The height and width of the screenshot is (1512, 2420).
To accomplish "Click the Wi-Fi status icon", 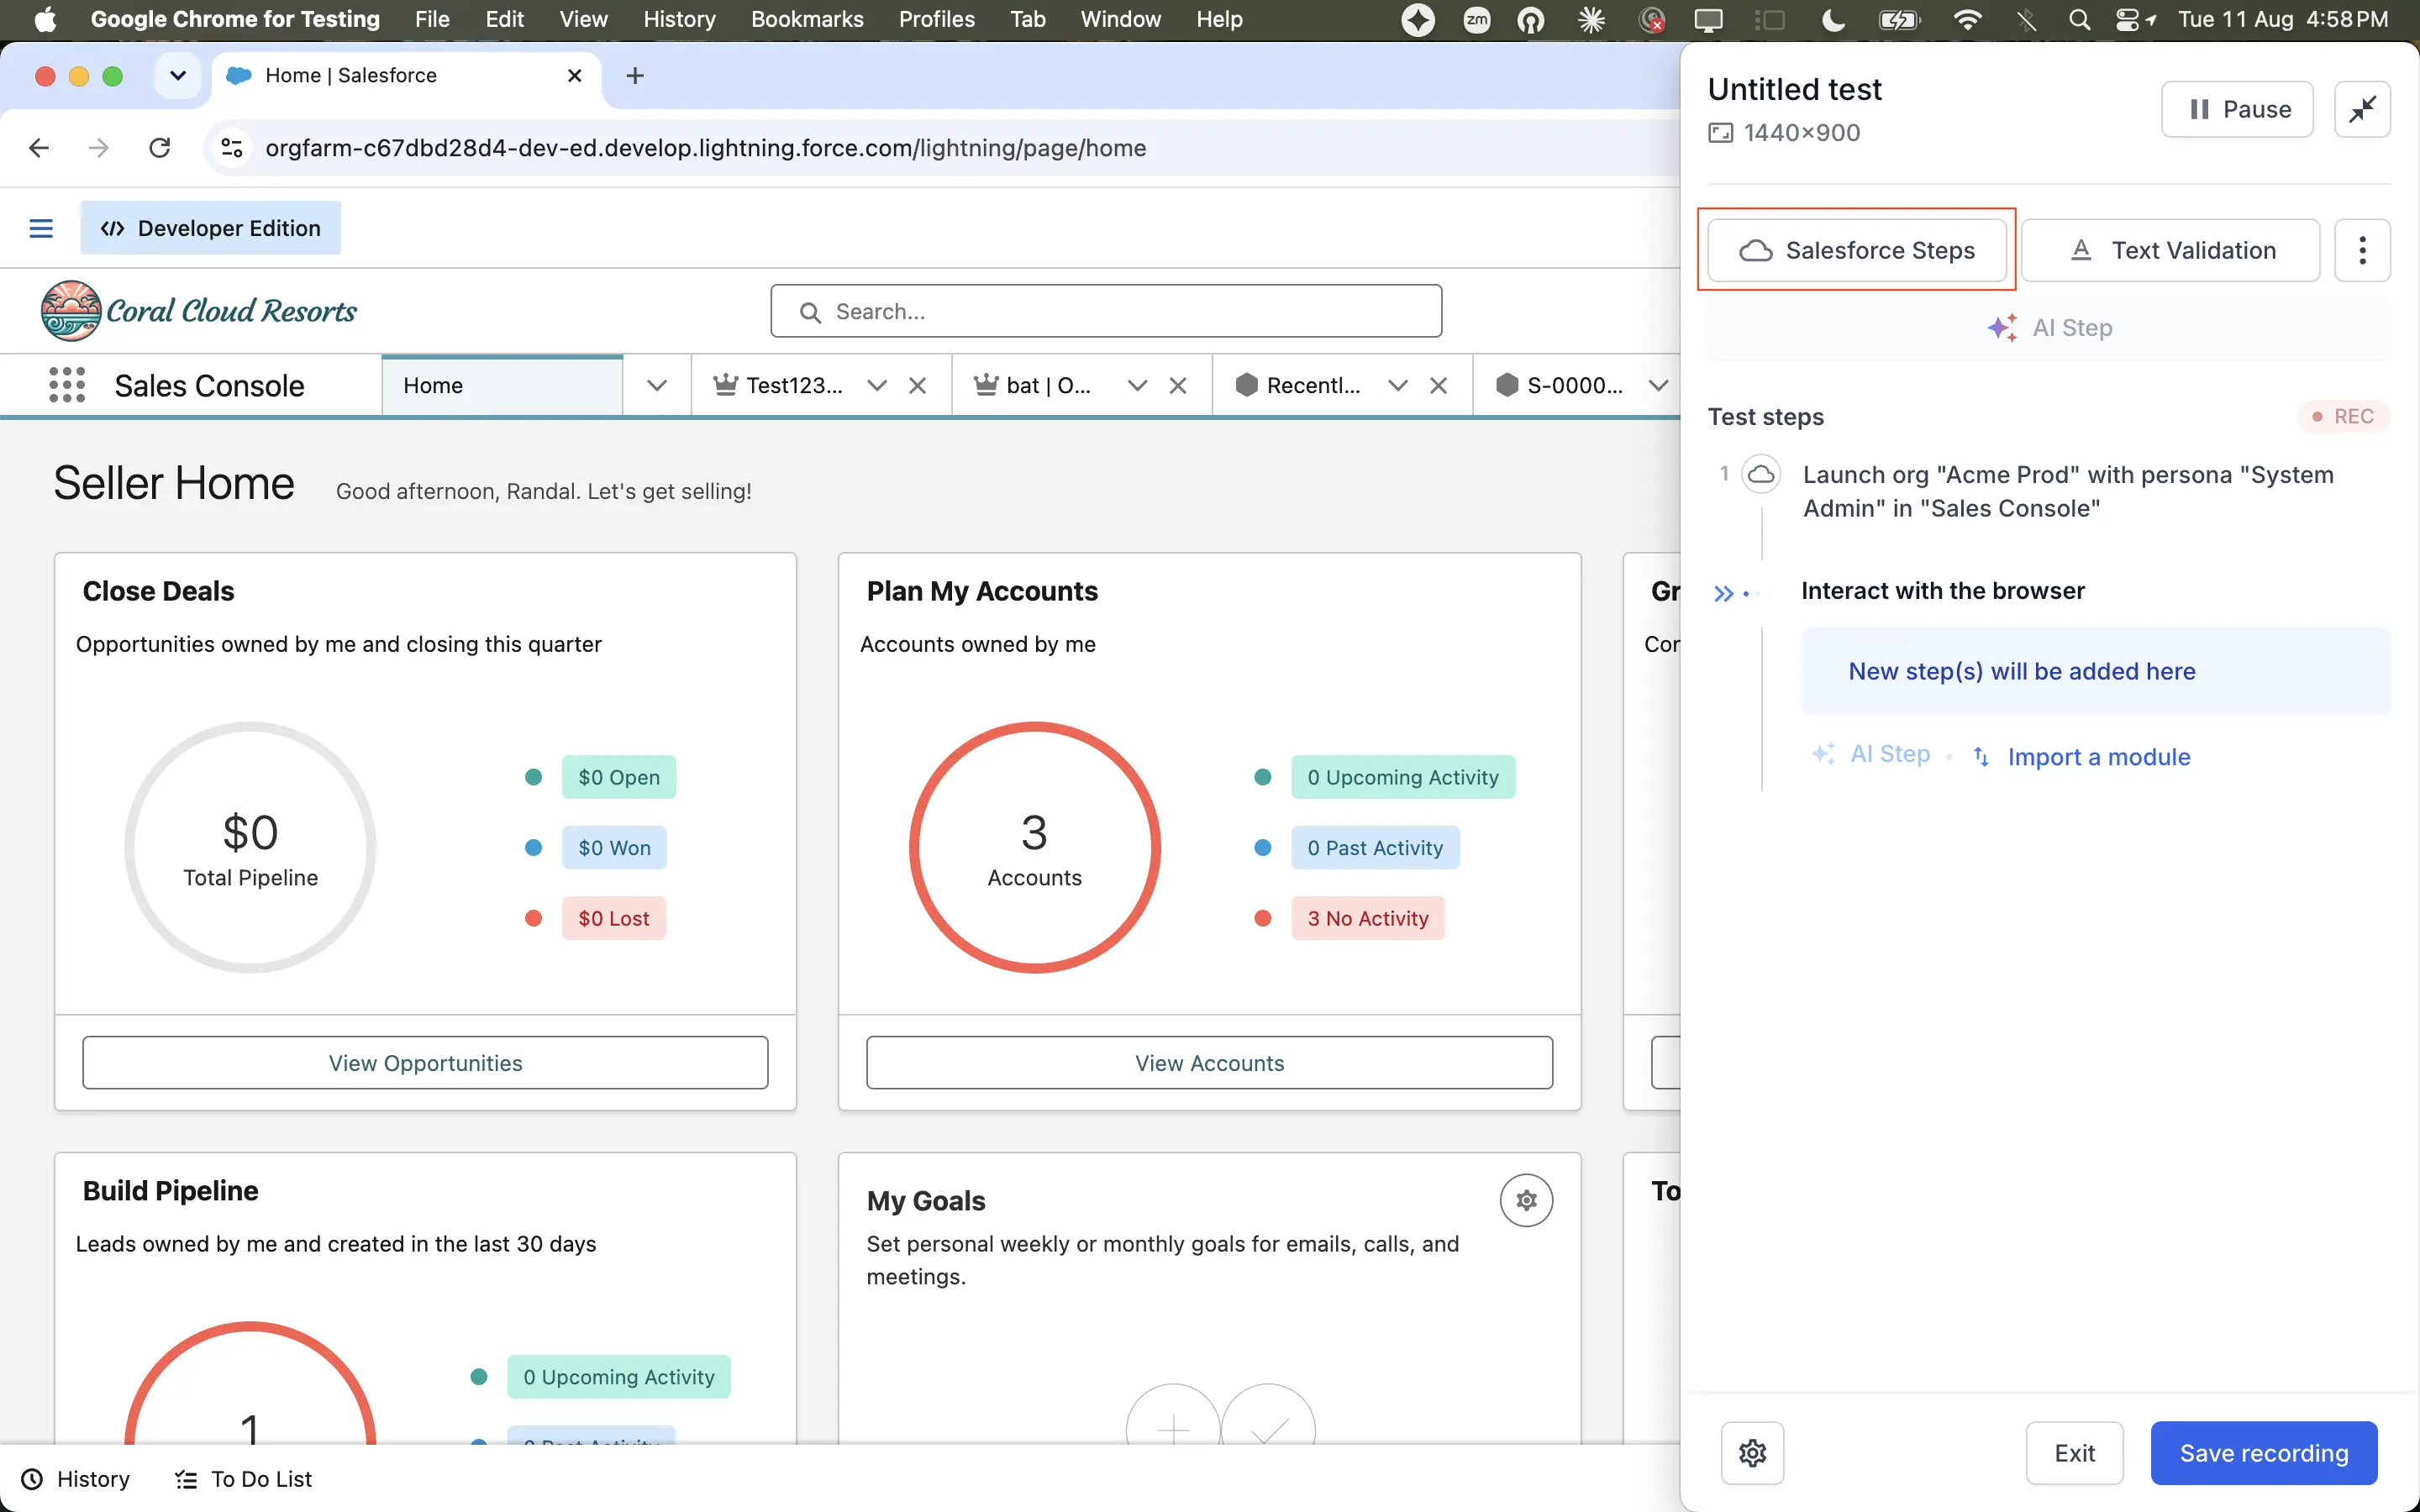I will click(1967, 20).
